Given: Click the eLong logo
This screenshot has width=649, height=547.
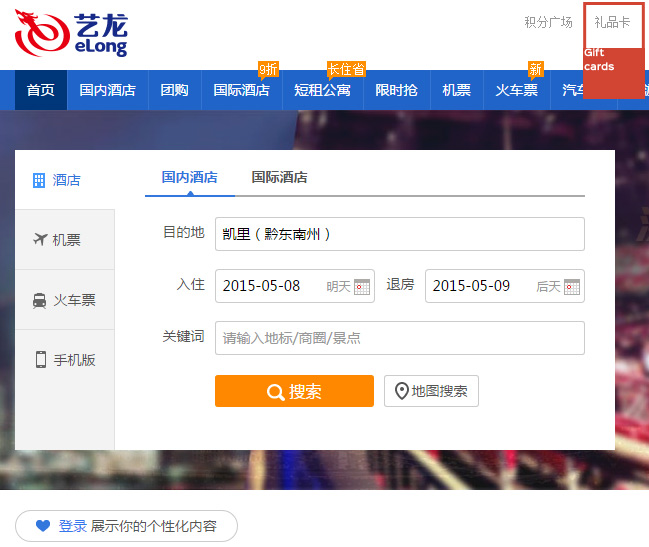Looking at the screenshot, I should coord(71,34).
